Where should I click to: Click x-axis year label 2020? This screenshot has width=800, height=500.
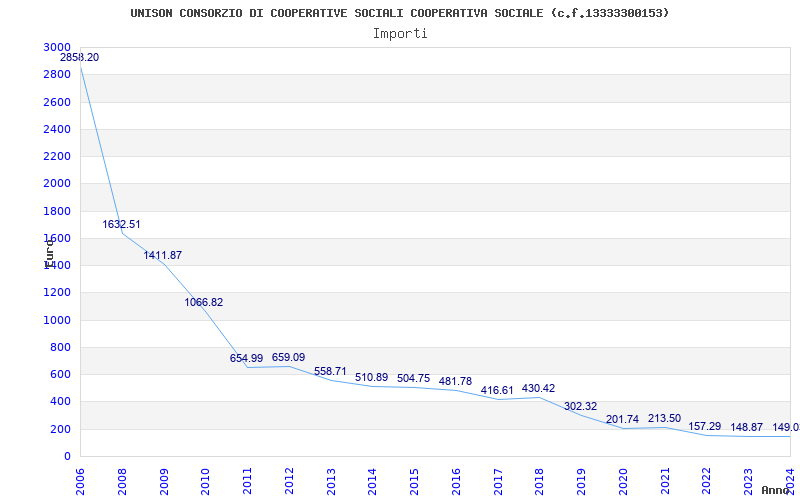point(623,482)
